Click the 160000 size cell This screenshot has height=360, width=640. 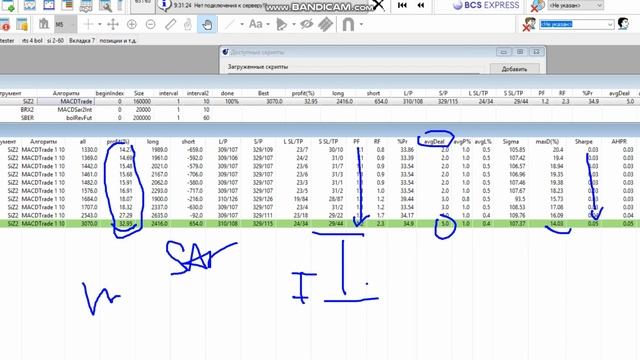[142, 101]
